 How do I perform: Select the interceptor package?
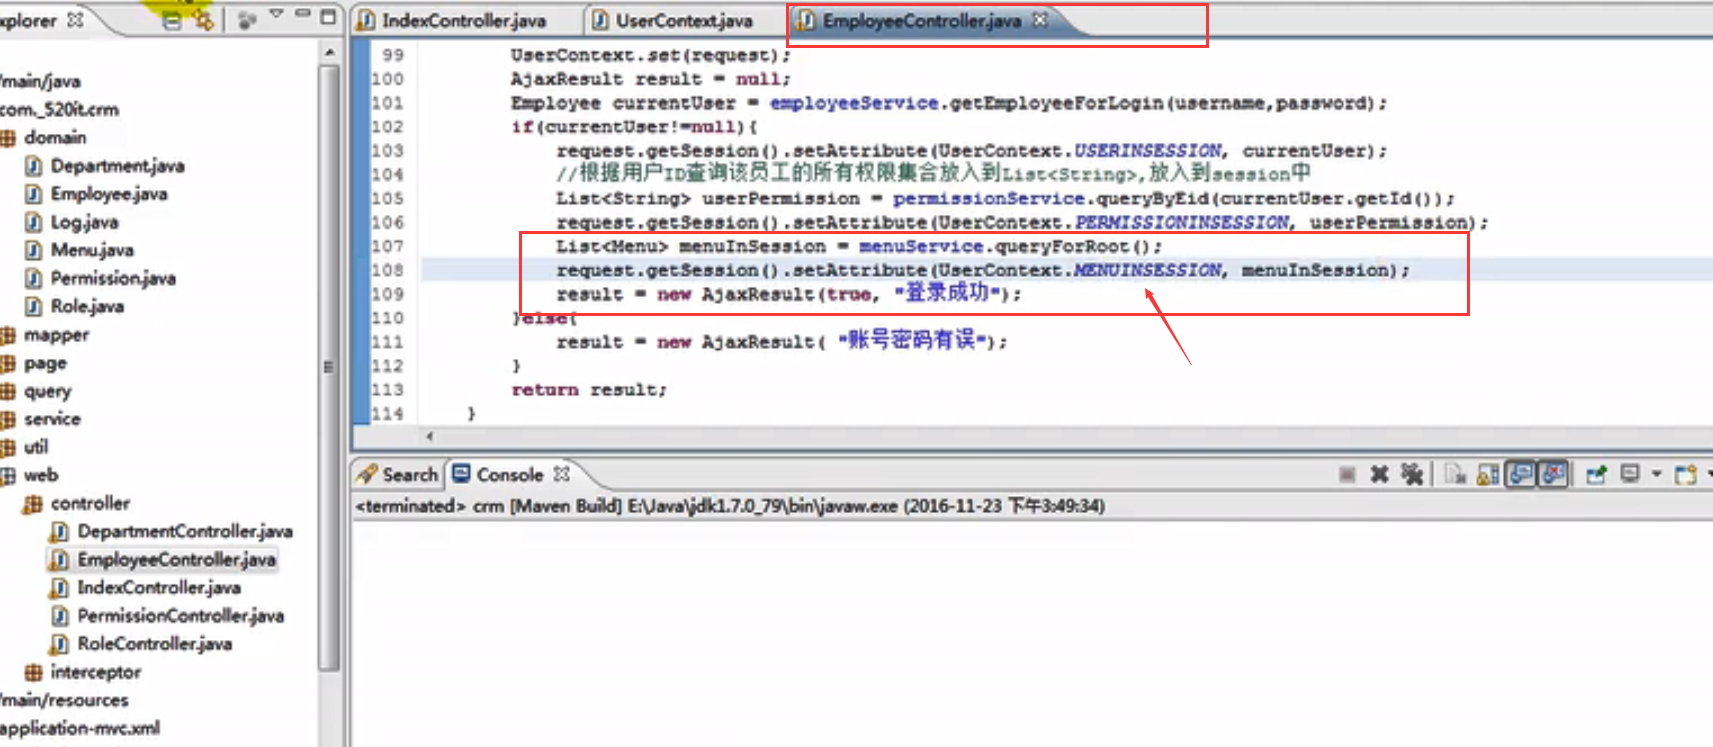(95, 672)
